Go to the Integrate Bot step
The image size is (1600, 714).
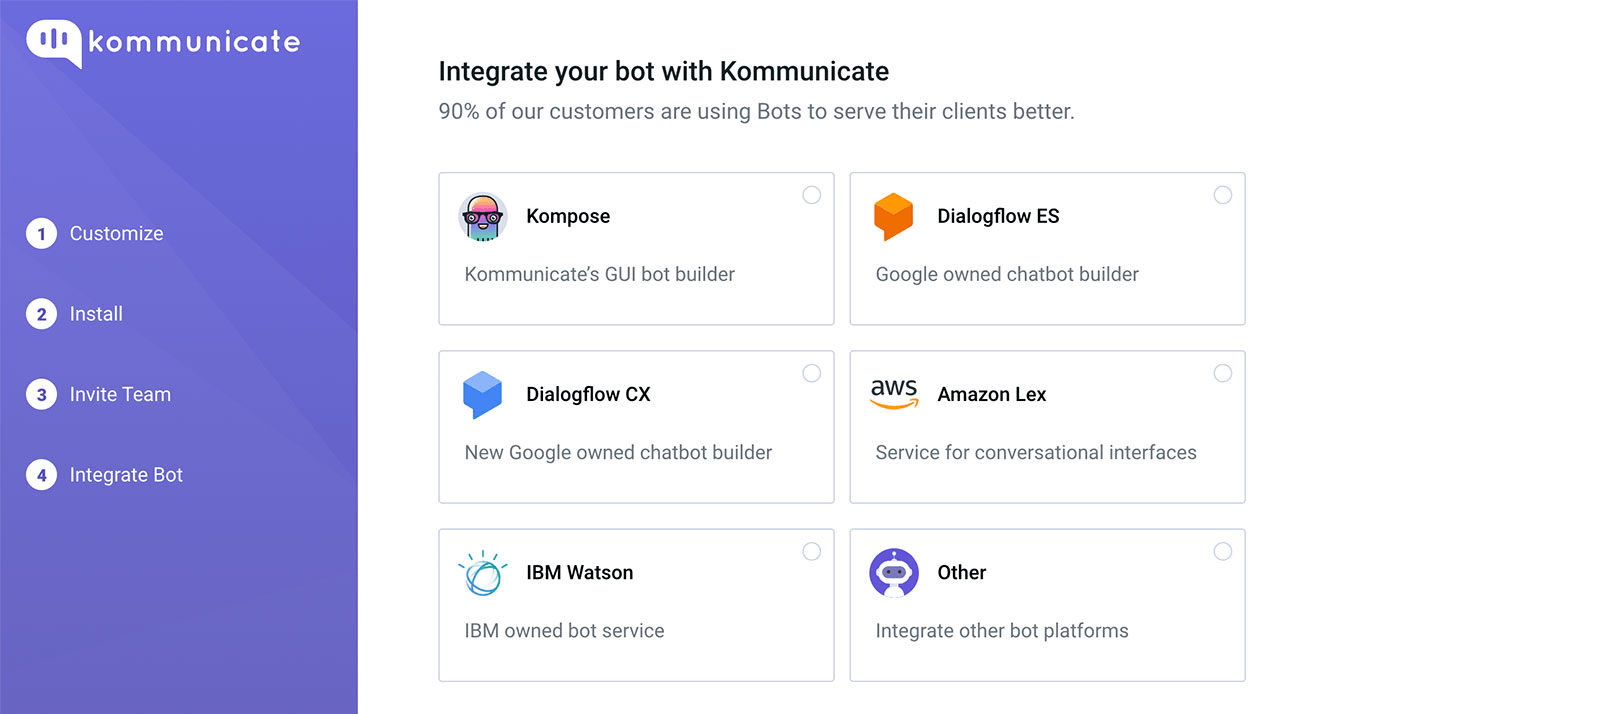point(126,475)
